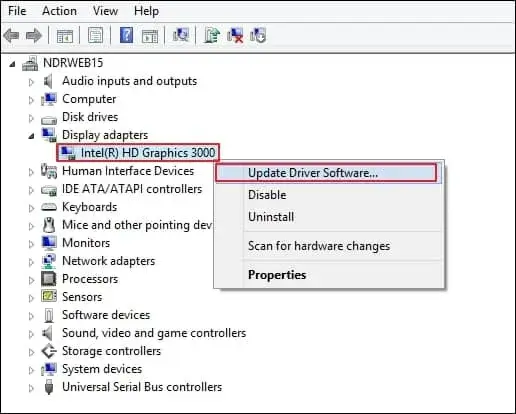Select the Keyboards tree row
This screenshot has width=516, height=414.
point(89,207)
